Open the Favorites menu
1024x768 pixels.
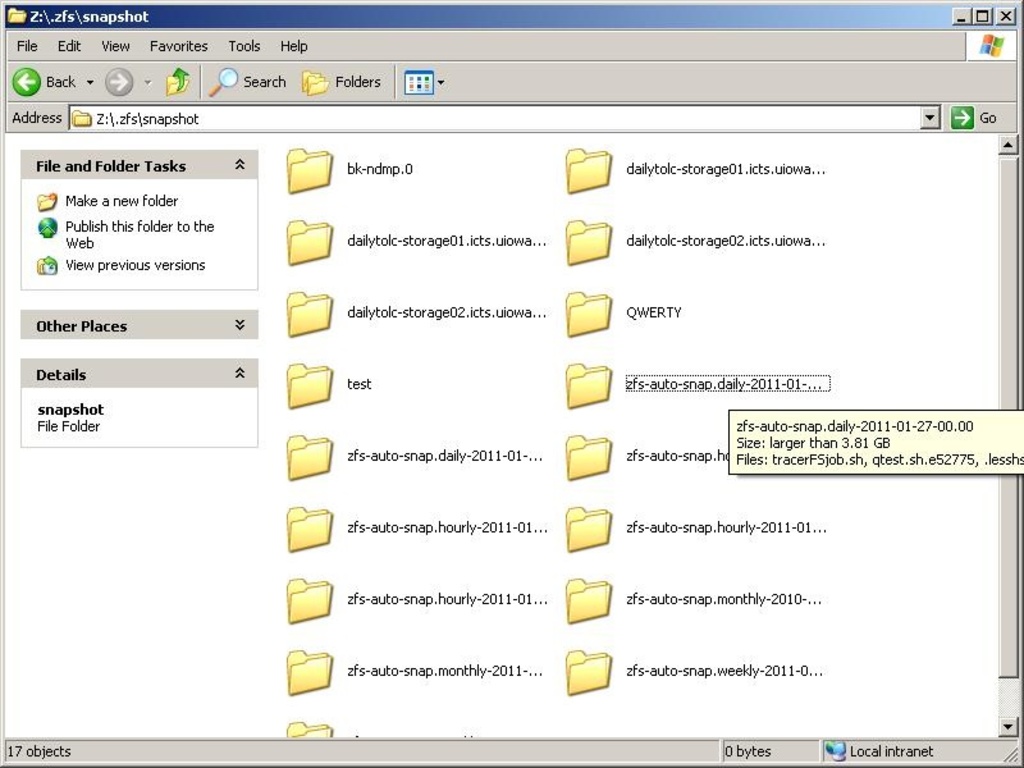pyautogui.click(x=178, y=46)
